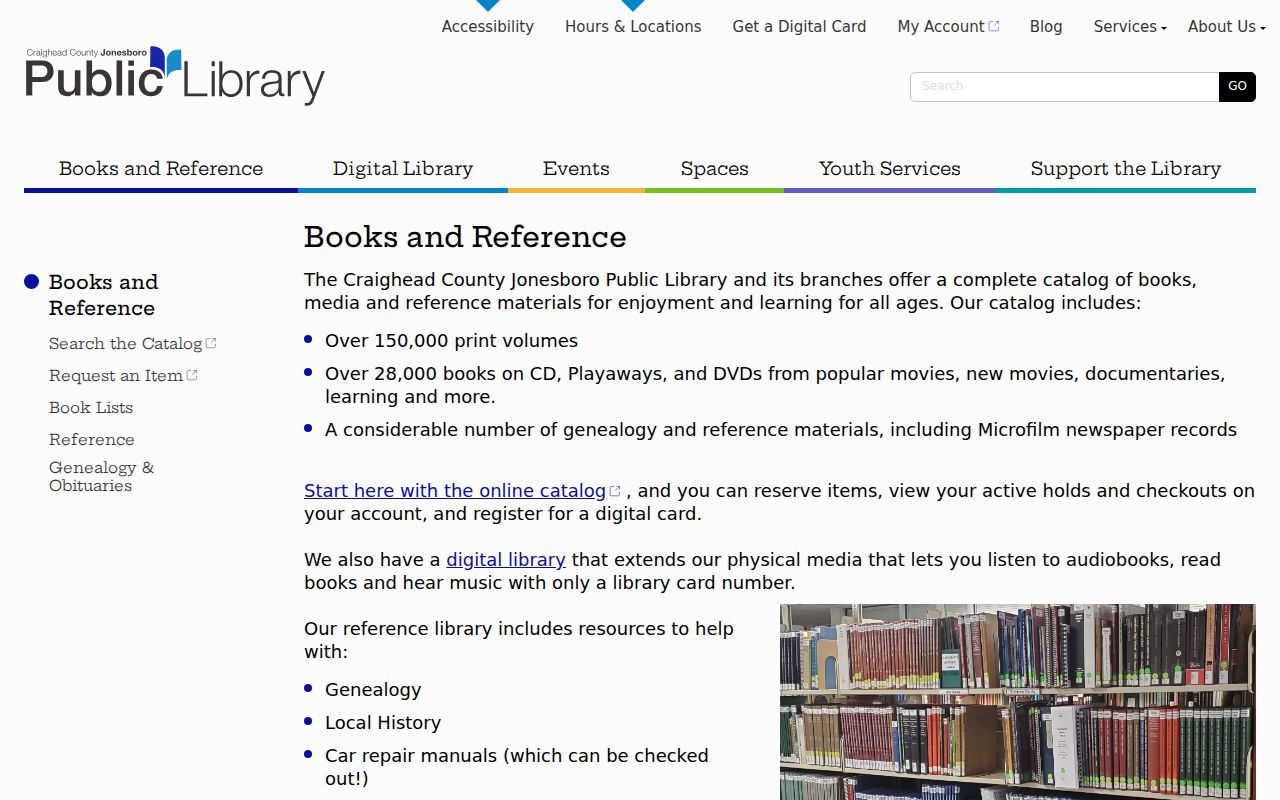Open Book Lists in the sidebar

point(91,408)
